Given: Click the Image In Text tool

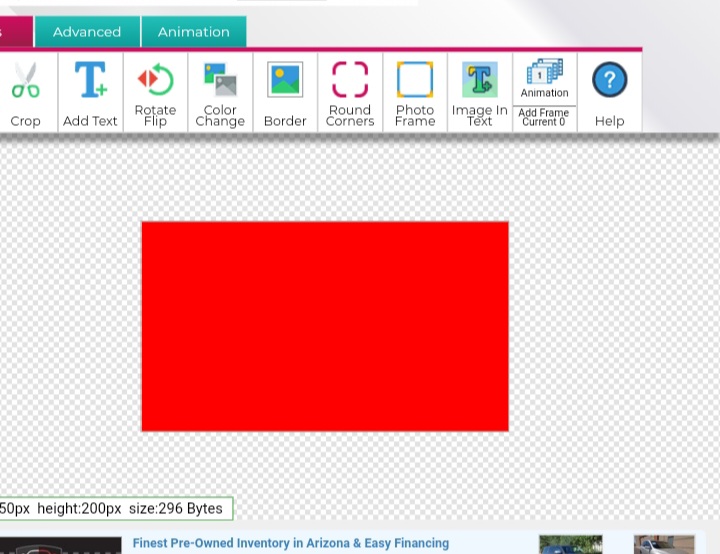Looking at the screenshot, I should tap(480, 93).
